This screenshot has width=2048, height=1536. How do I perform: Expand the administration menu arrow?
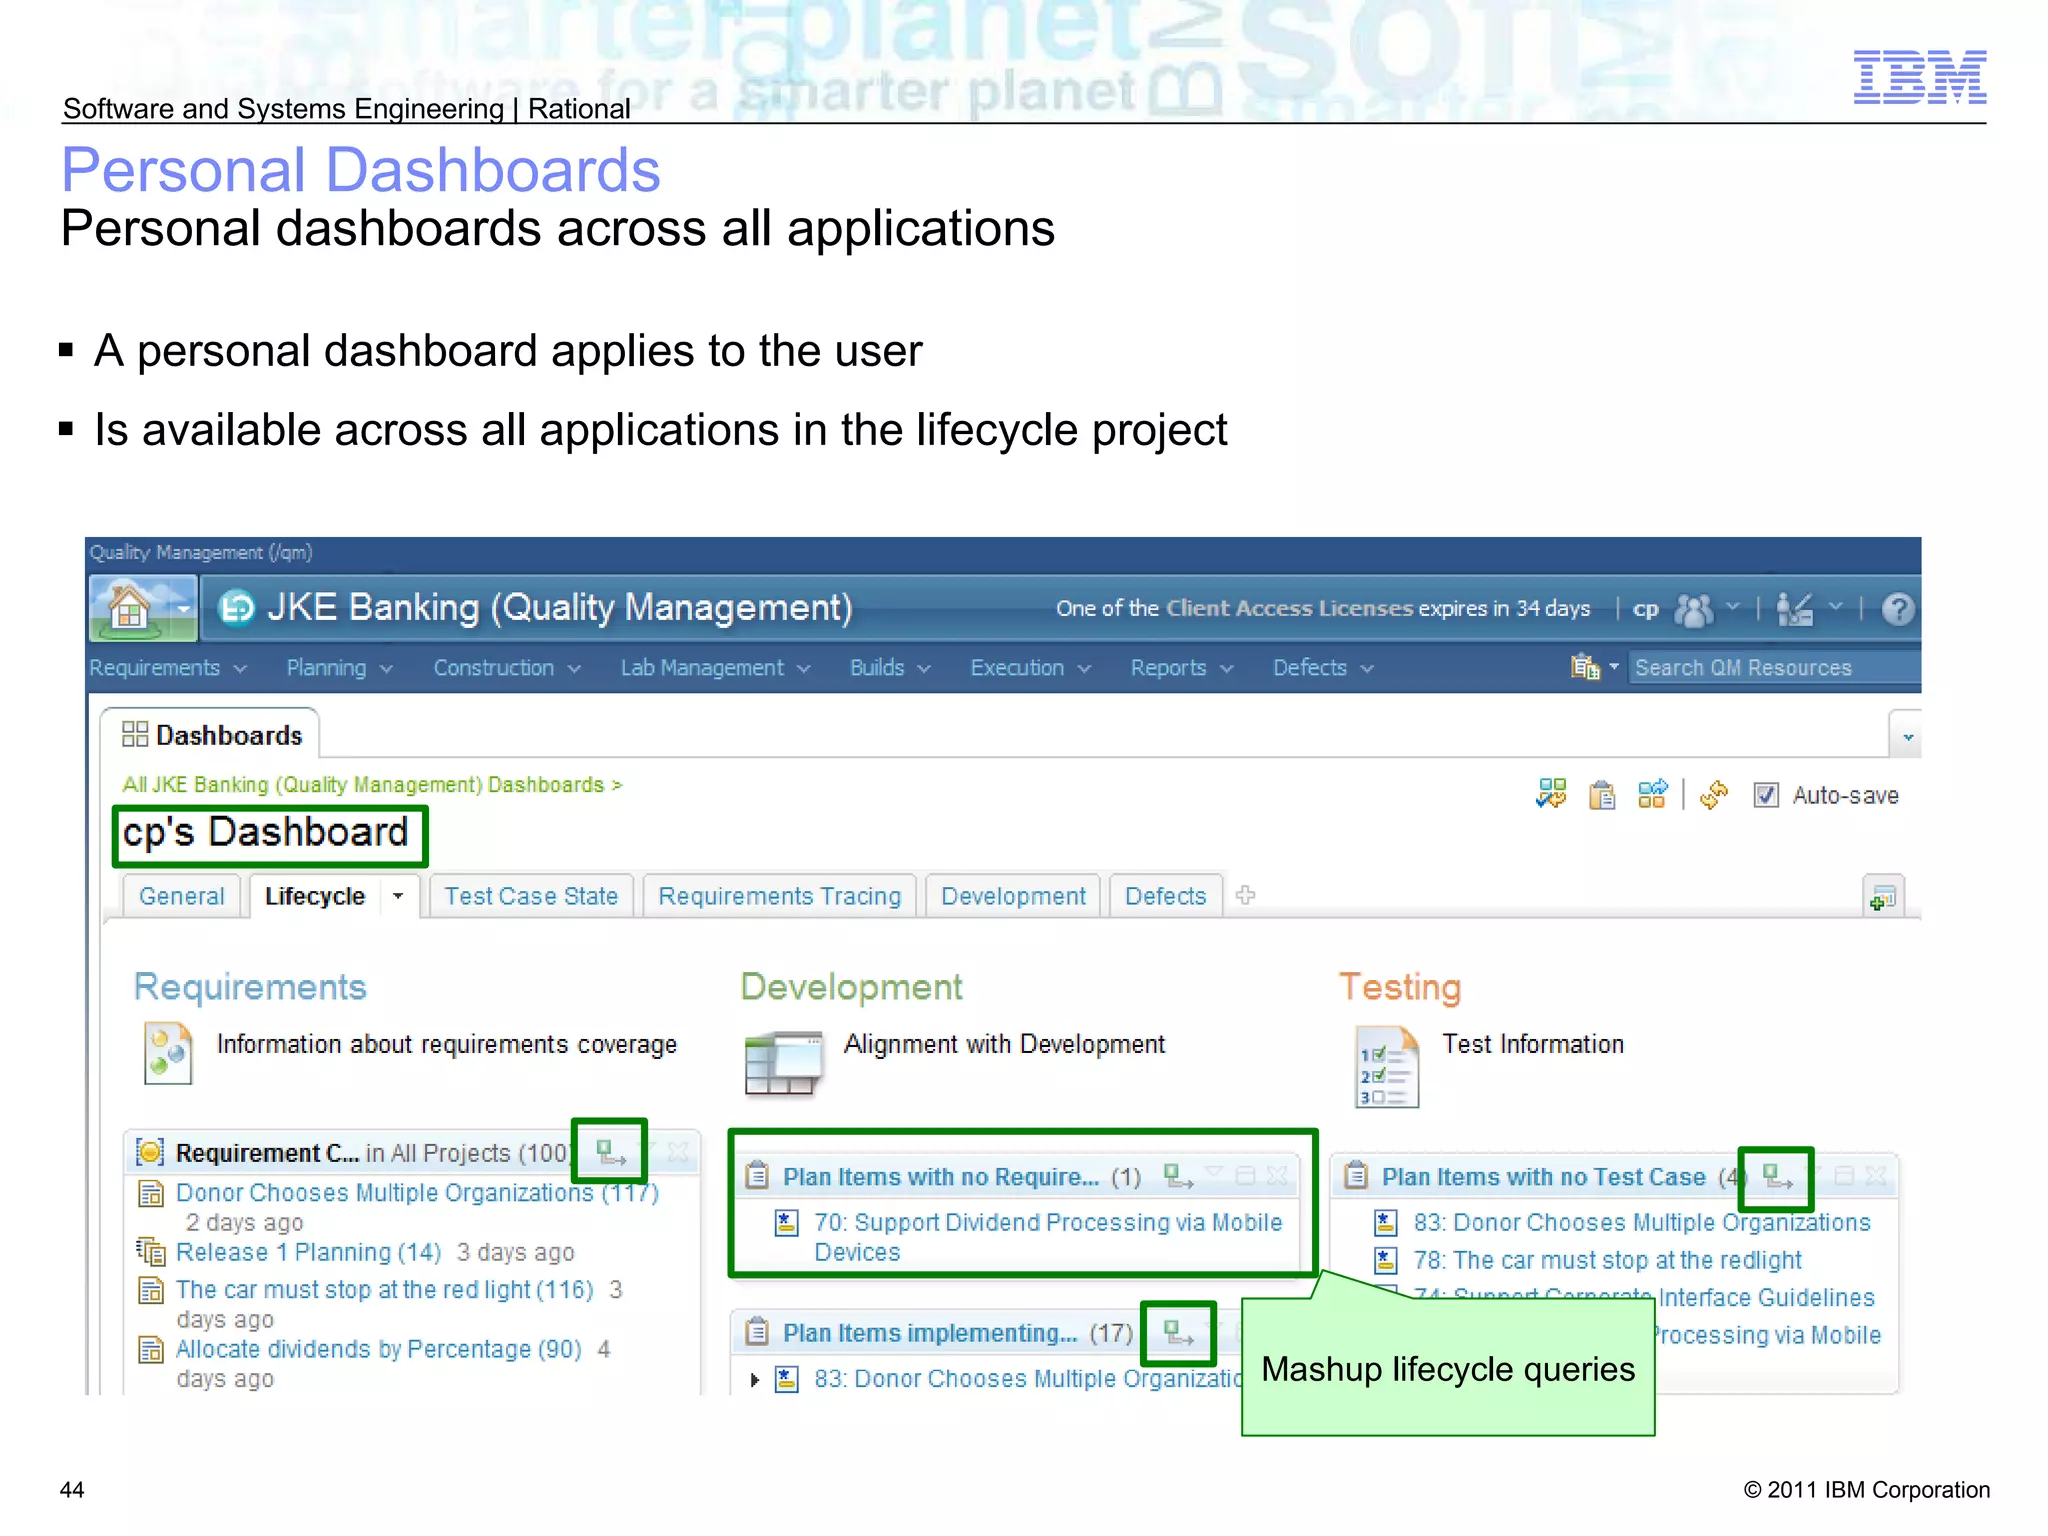pyautogui.click(x=1835, y=607)
